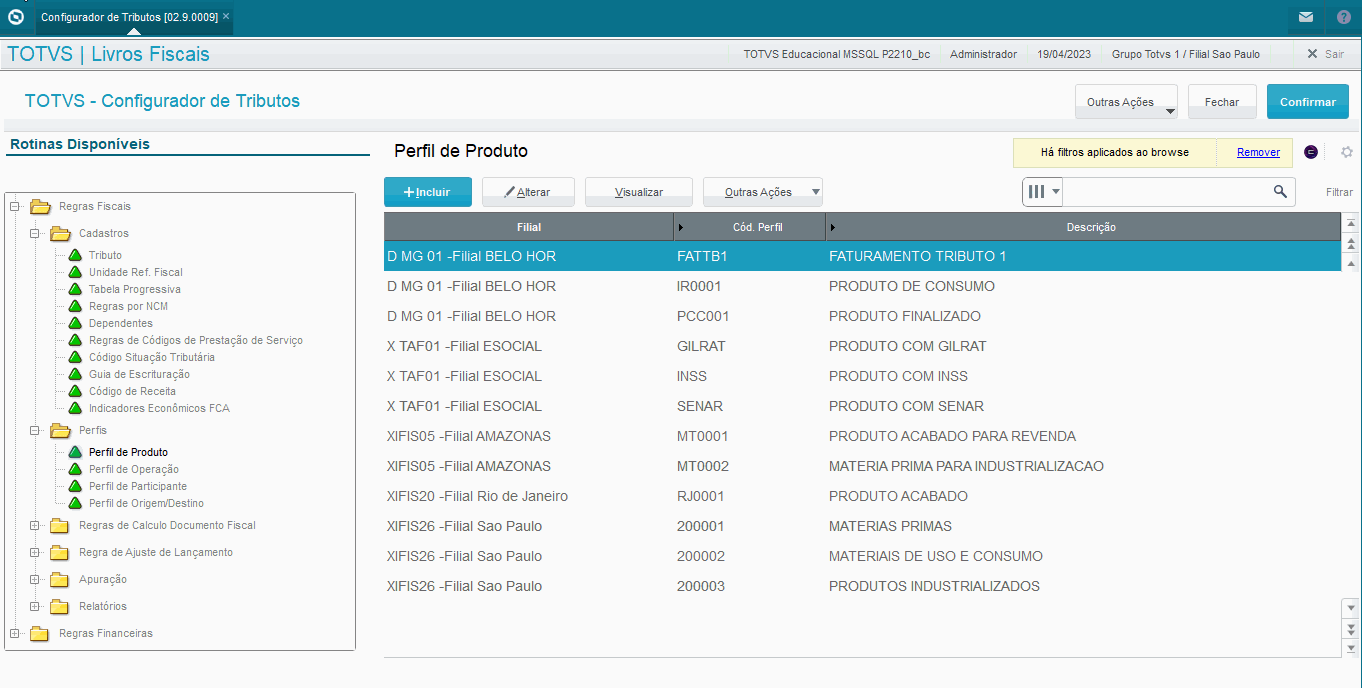Collapse the Perfis tree node

35,431
